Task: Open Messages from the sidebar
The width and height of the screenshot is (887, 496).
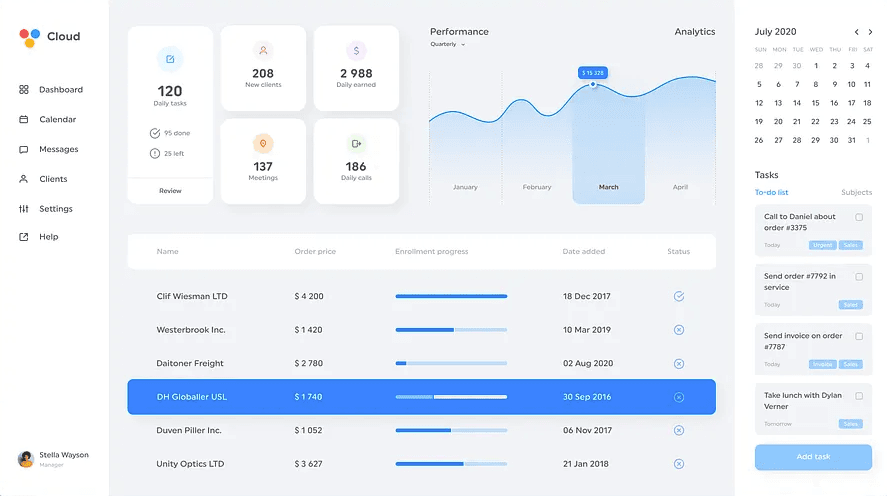Action: tap(49, 149)
